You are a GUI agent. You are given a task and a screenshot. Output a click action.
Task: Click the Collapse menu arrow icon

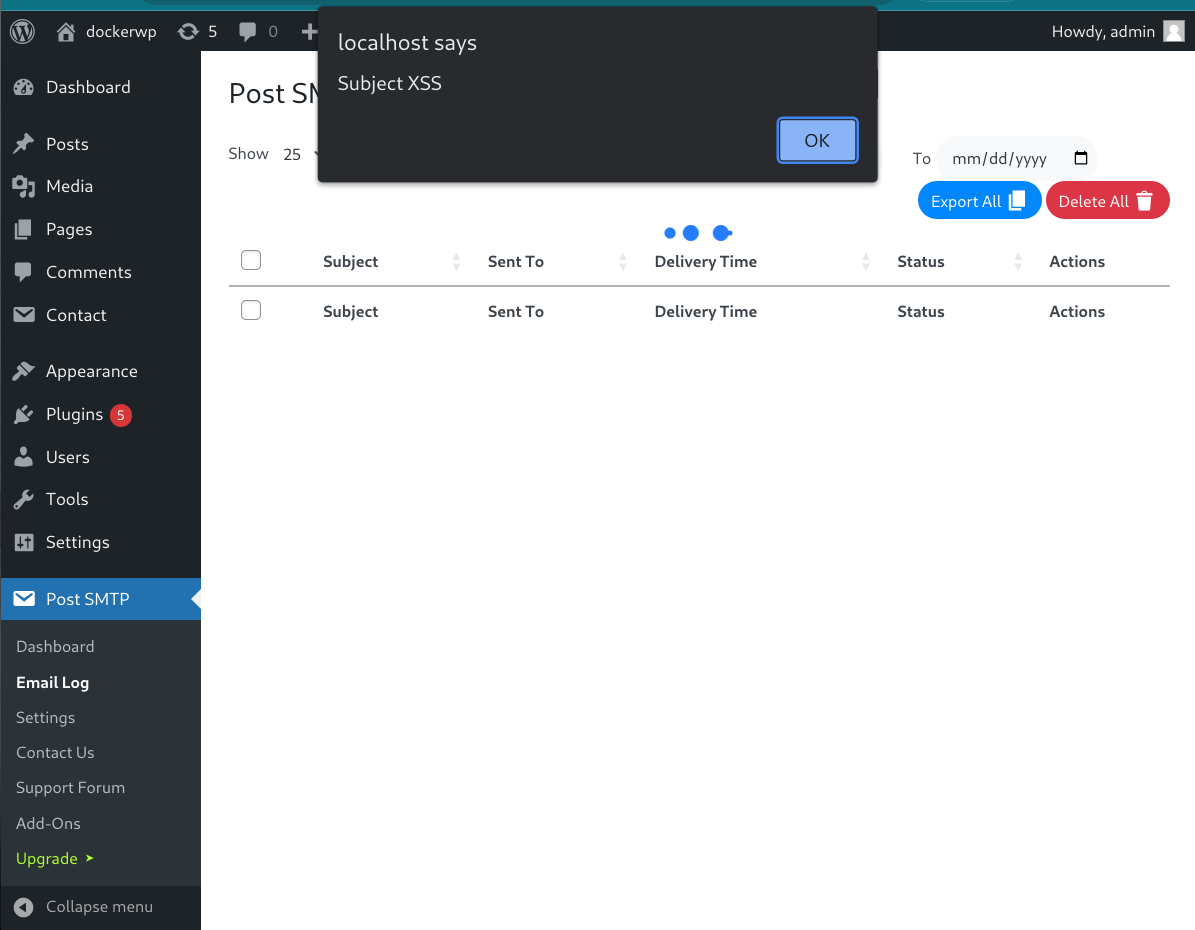[24, 907]
